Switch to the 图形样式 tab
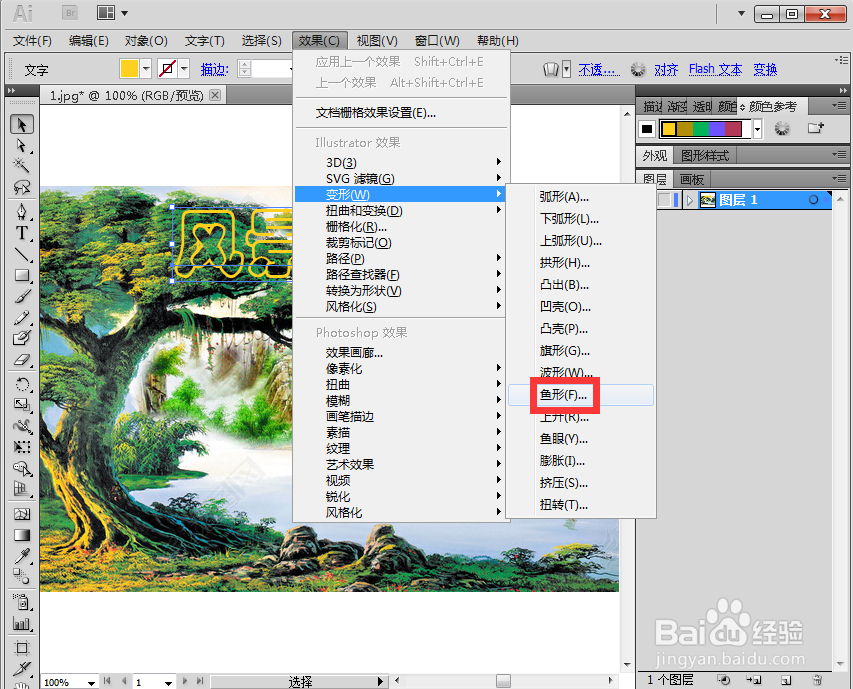853x689 pixels. (704, 156)
